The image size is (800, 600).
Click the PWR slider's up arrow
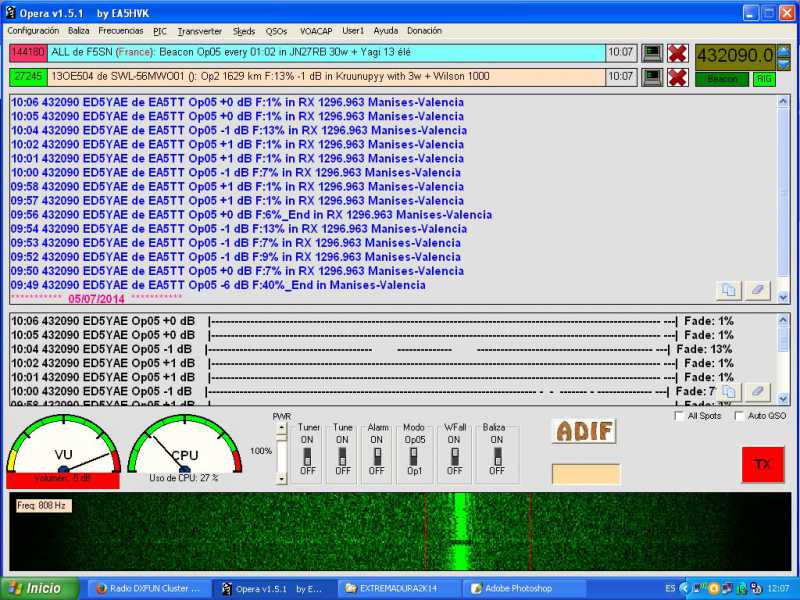tap(282, 429)
